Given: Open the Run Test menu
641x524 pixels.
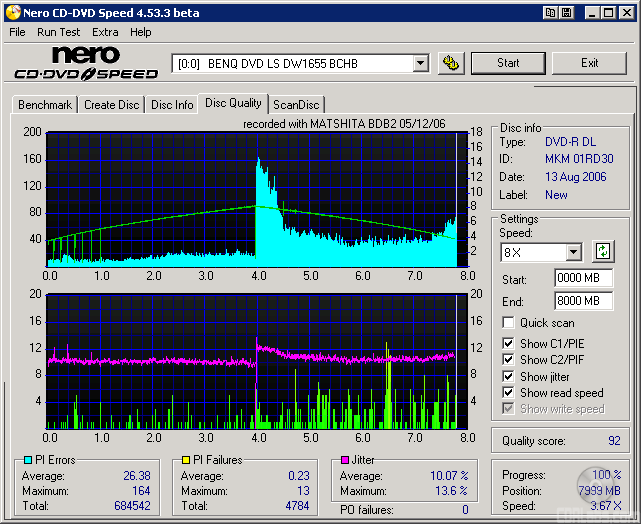Looking at the screenshot, I should [x=59, y=32].
